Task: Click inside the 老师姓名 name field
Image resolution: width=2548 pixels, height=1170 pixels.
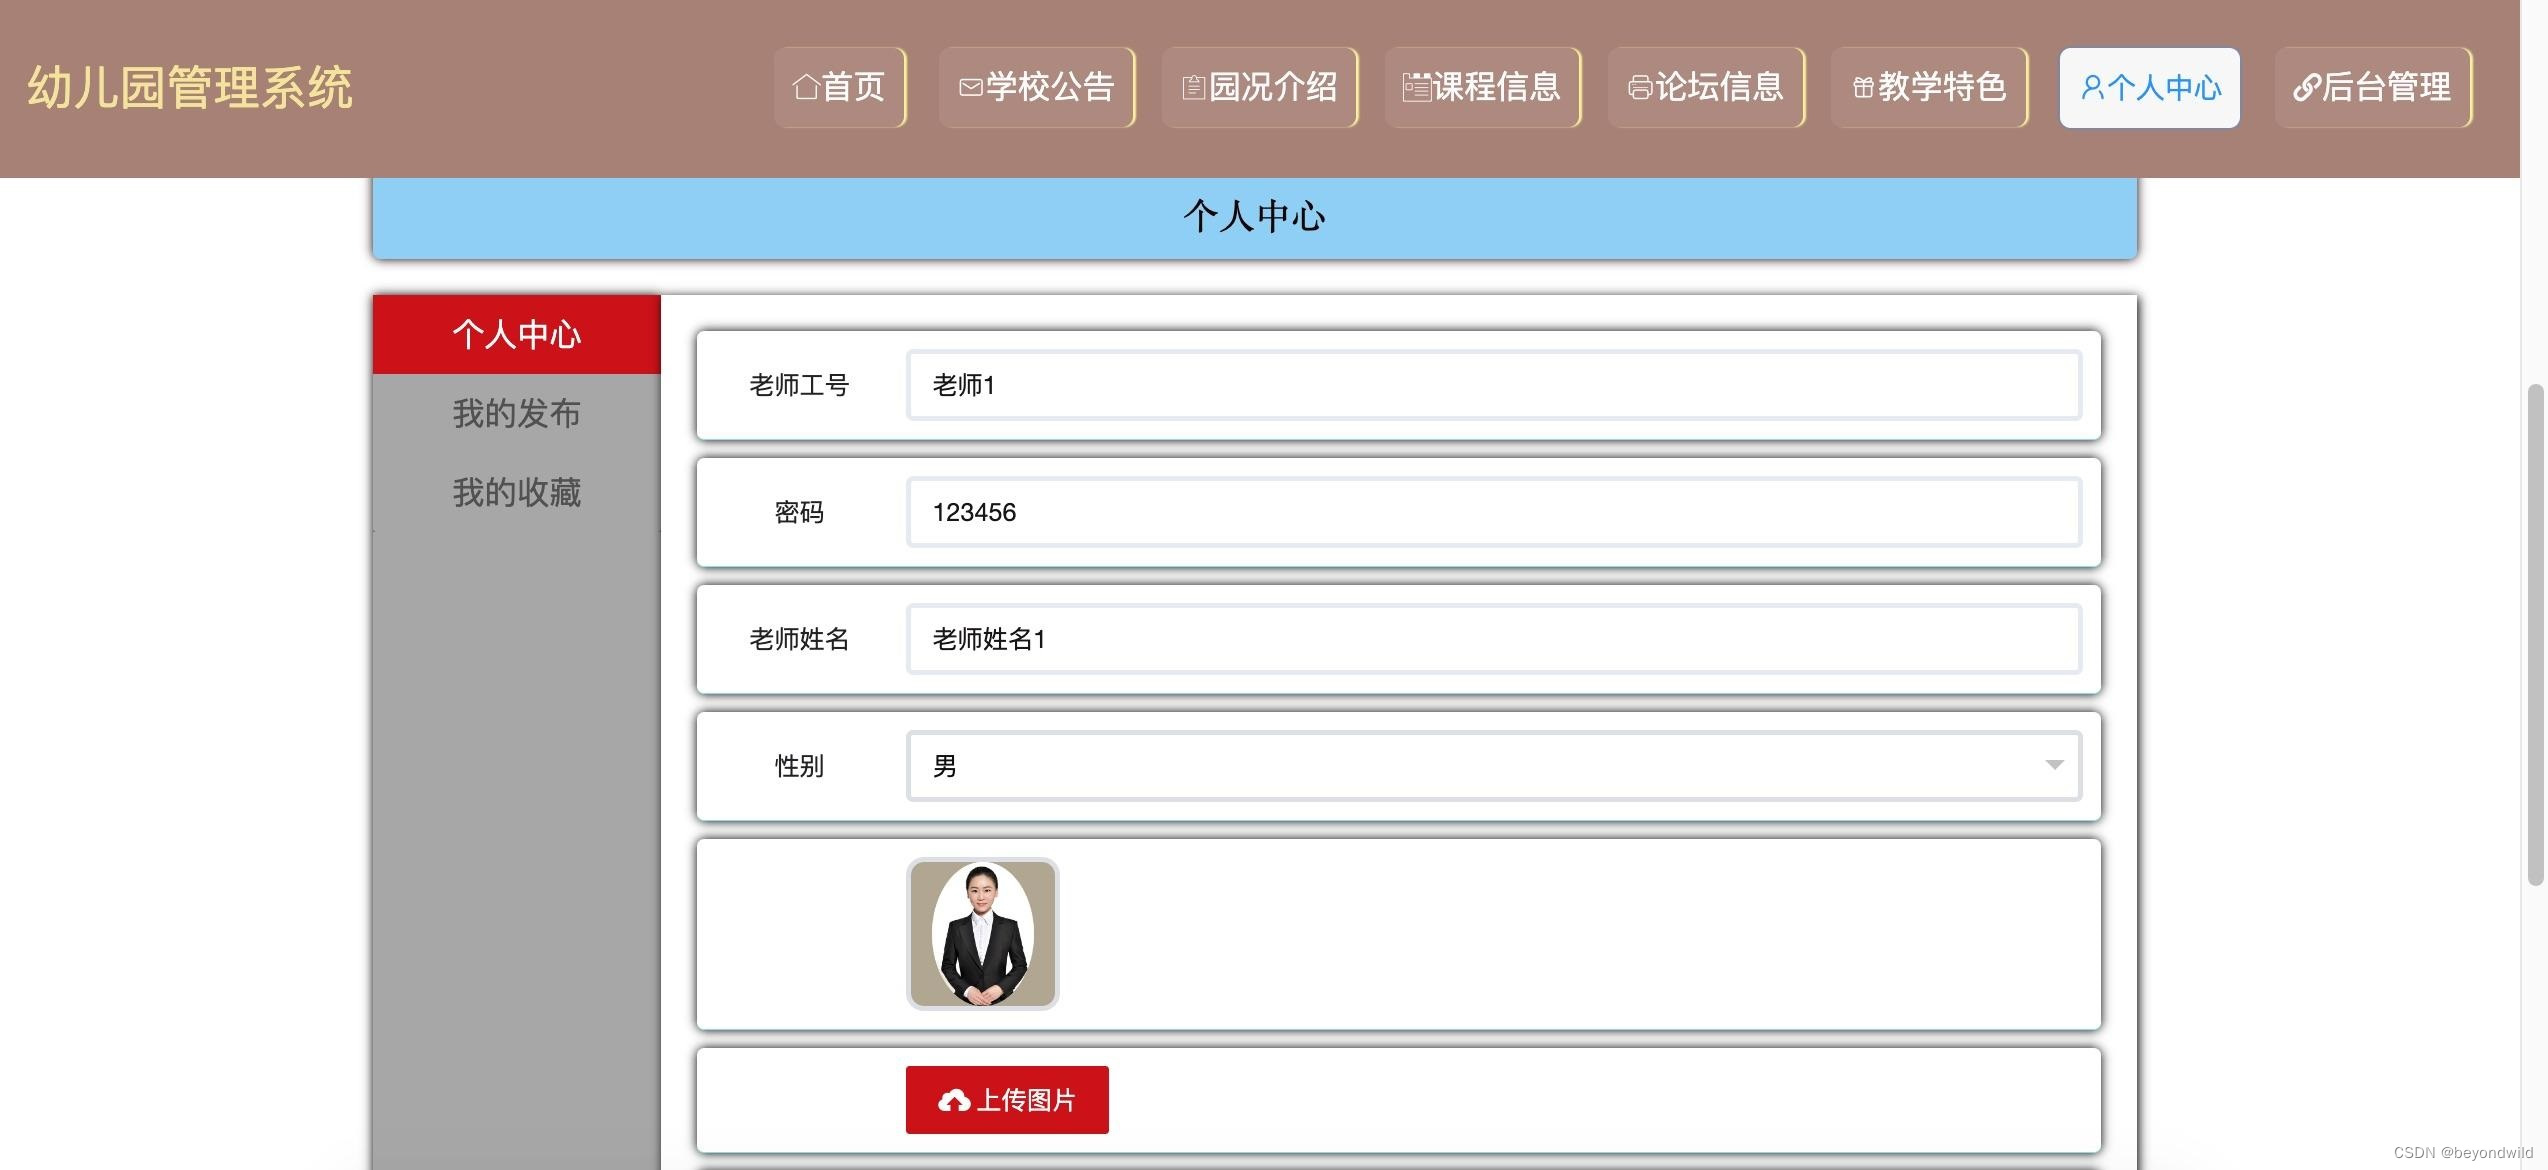Action: pyautogui.click(x=1493, y=639)
